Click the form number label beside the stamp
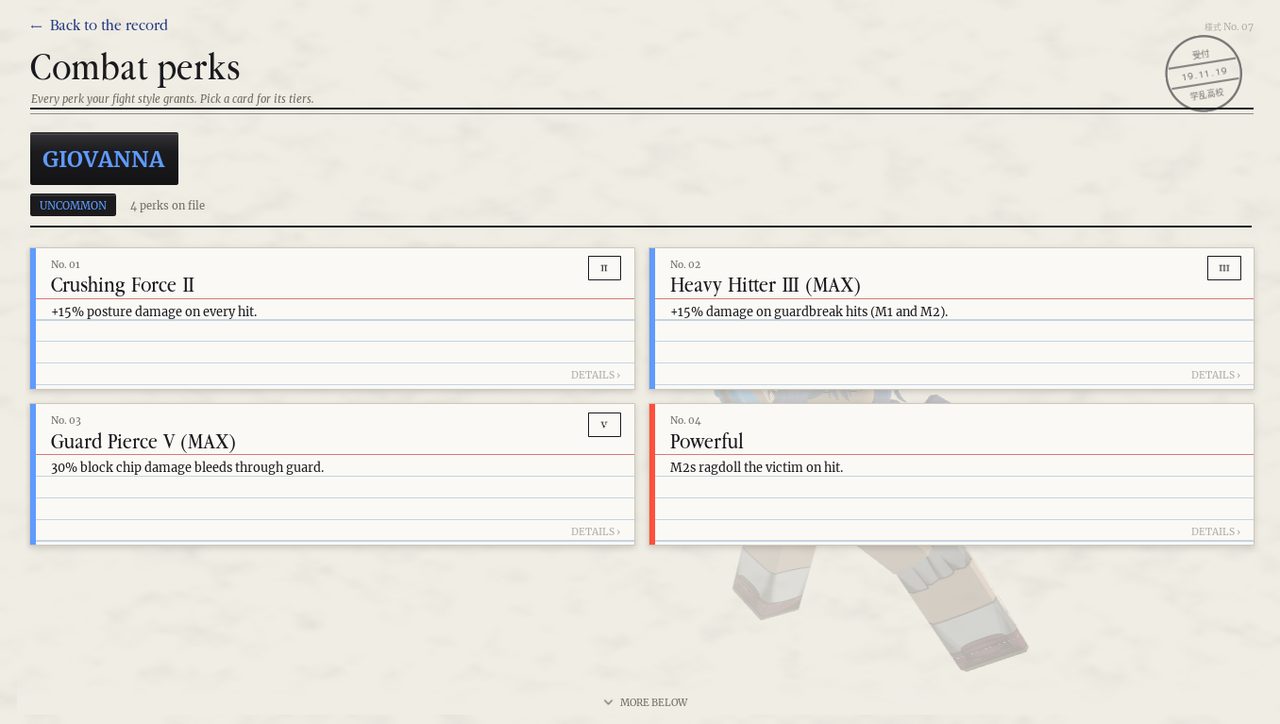 [x=1228, y=27]
